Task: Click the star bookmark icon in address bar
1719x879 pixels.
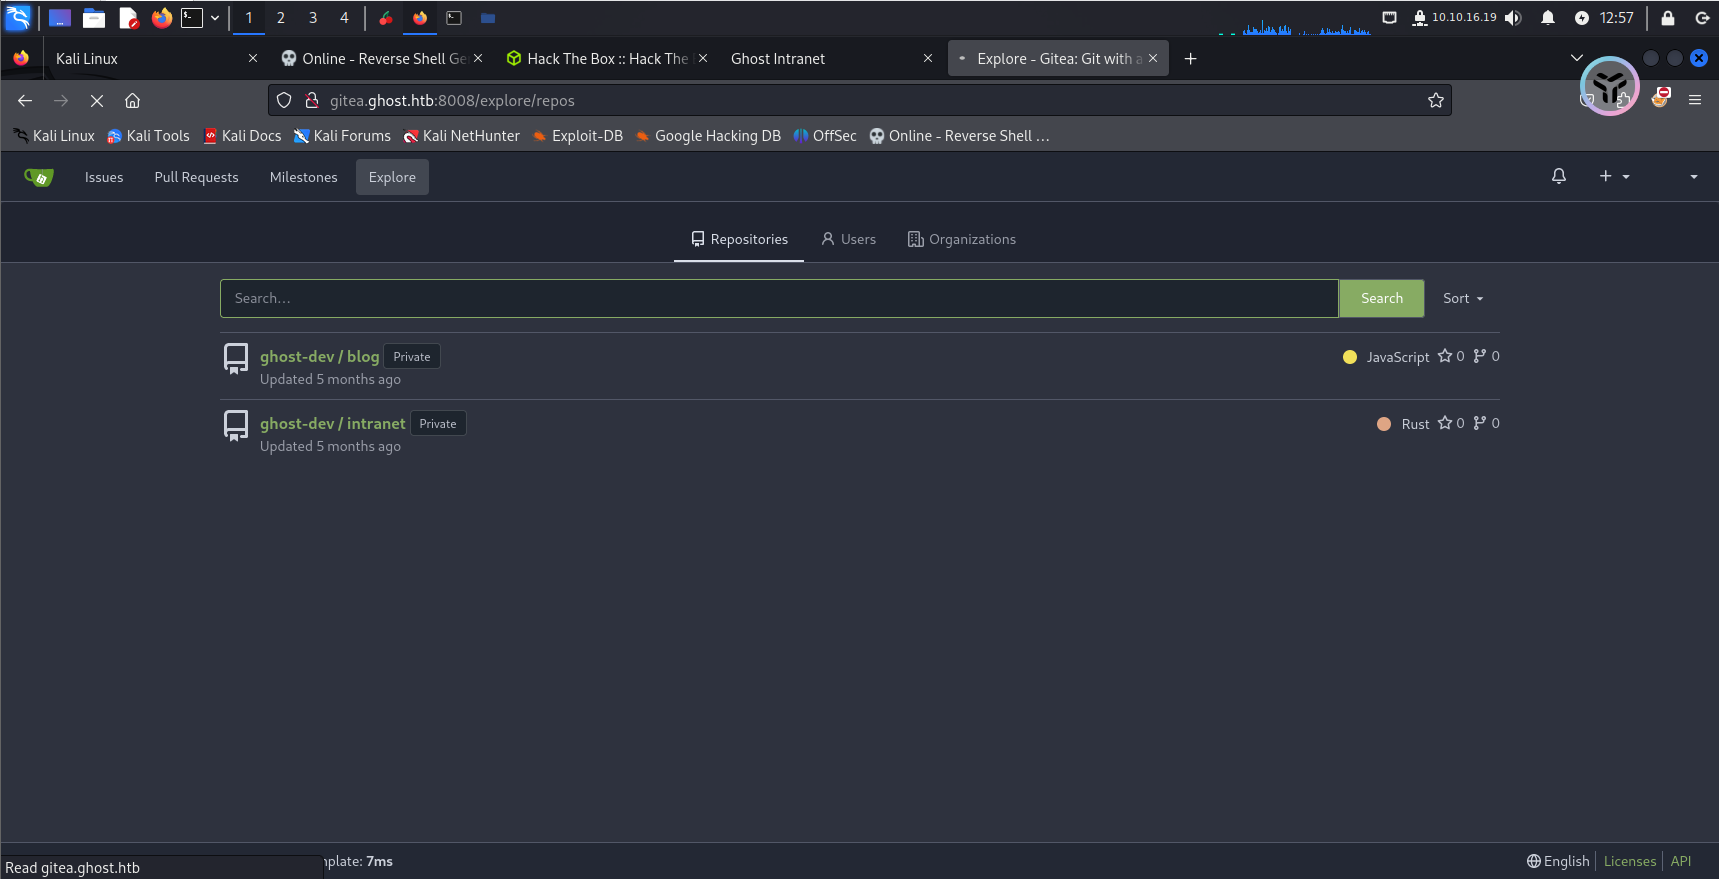Action: click(x=1435, y=100)
